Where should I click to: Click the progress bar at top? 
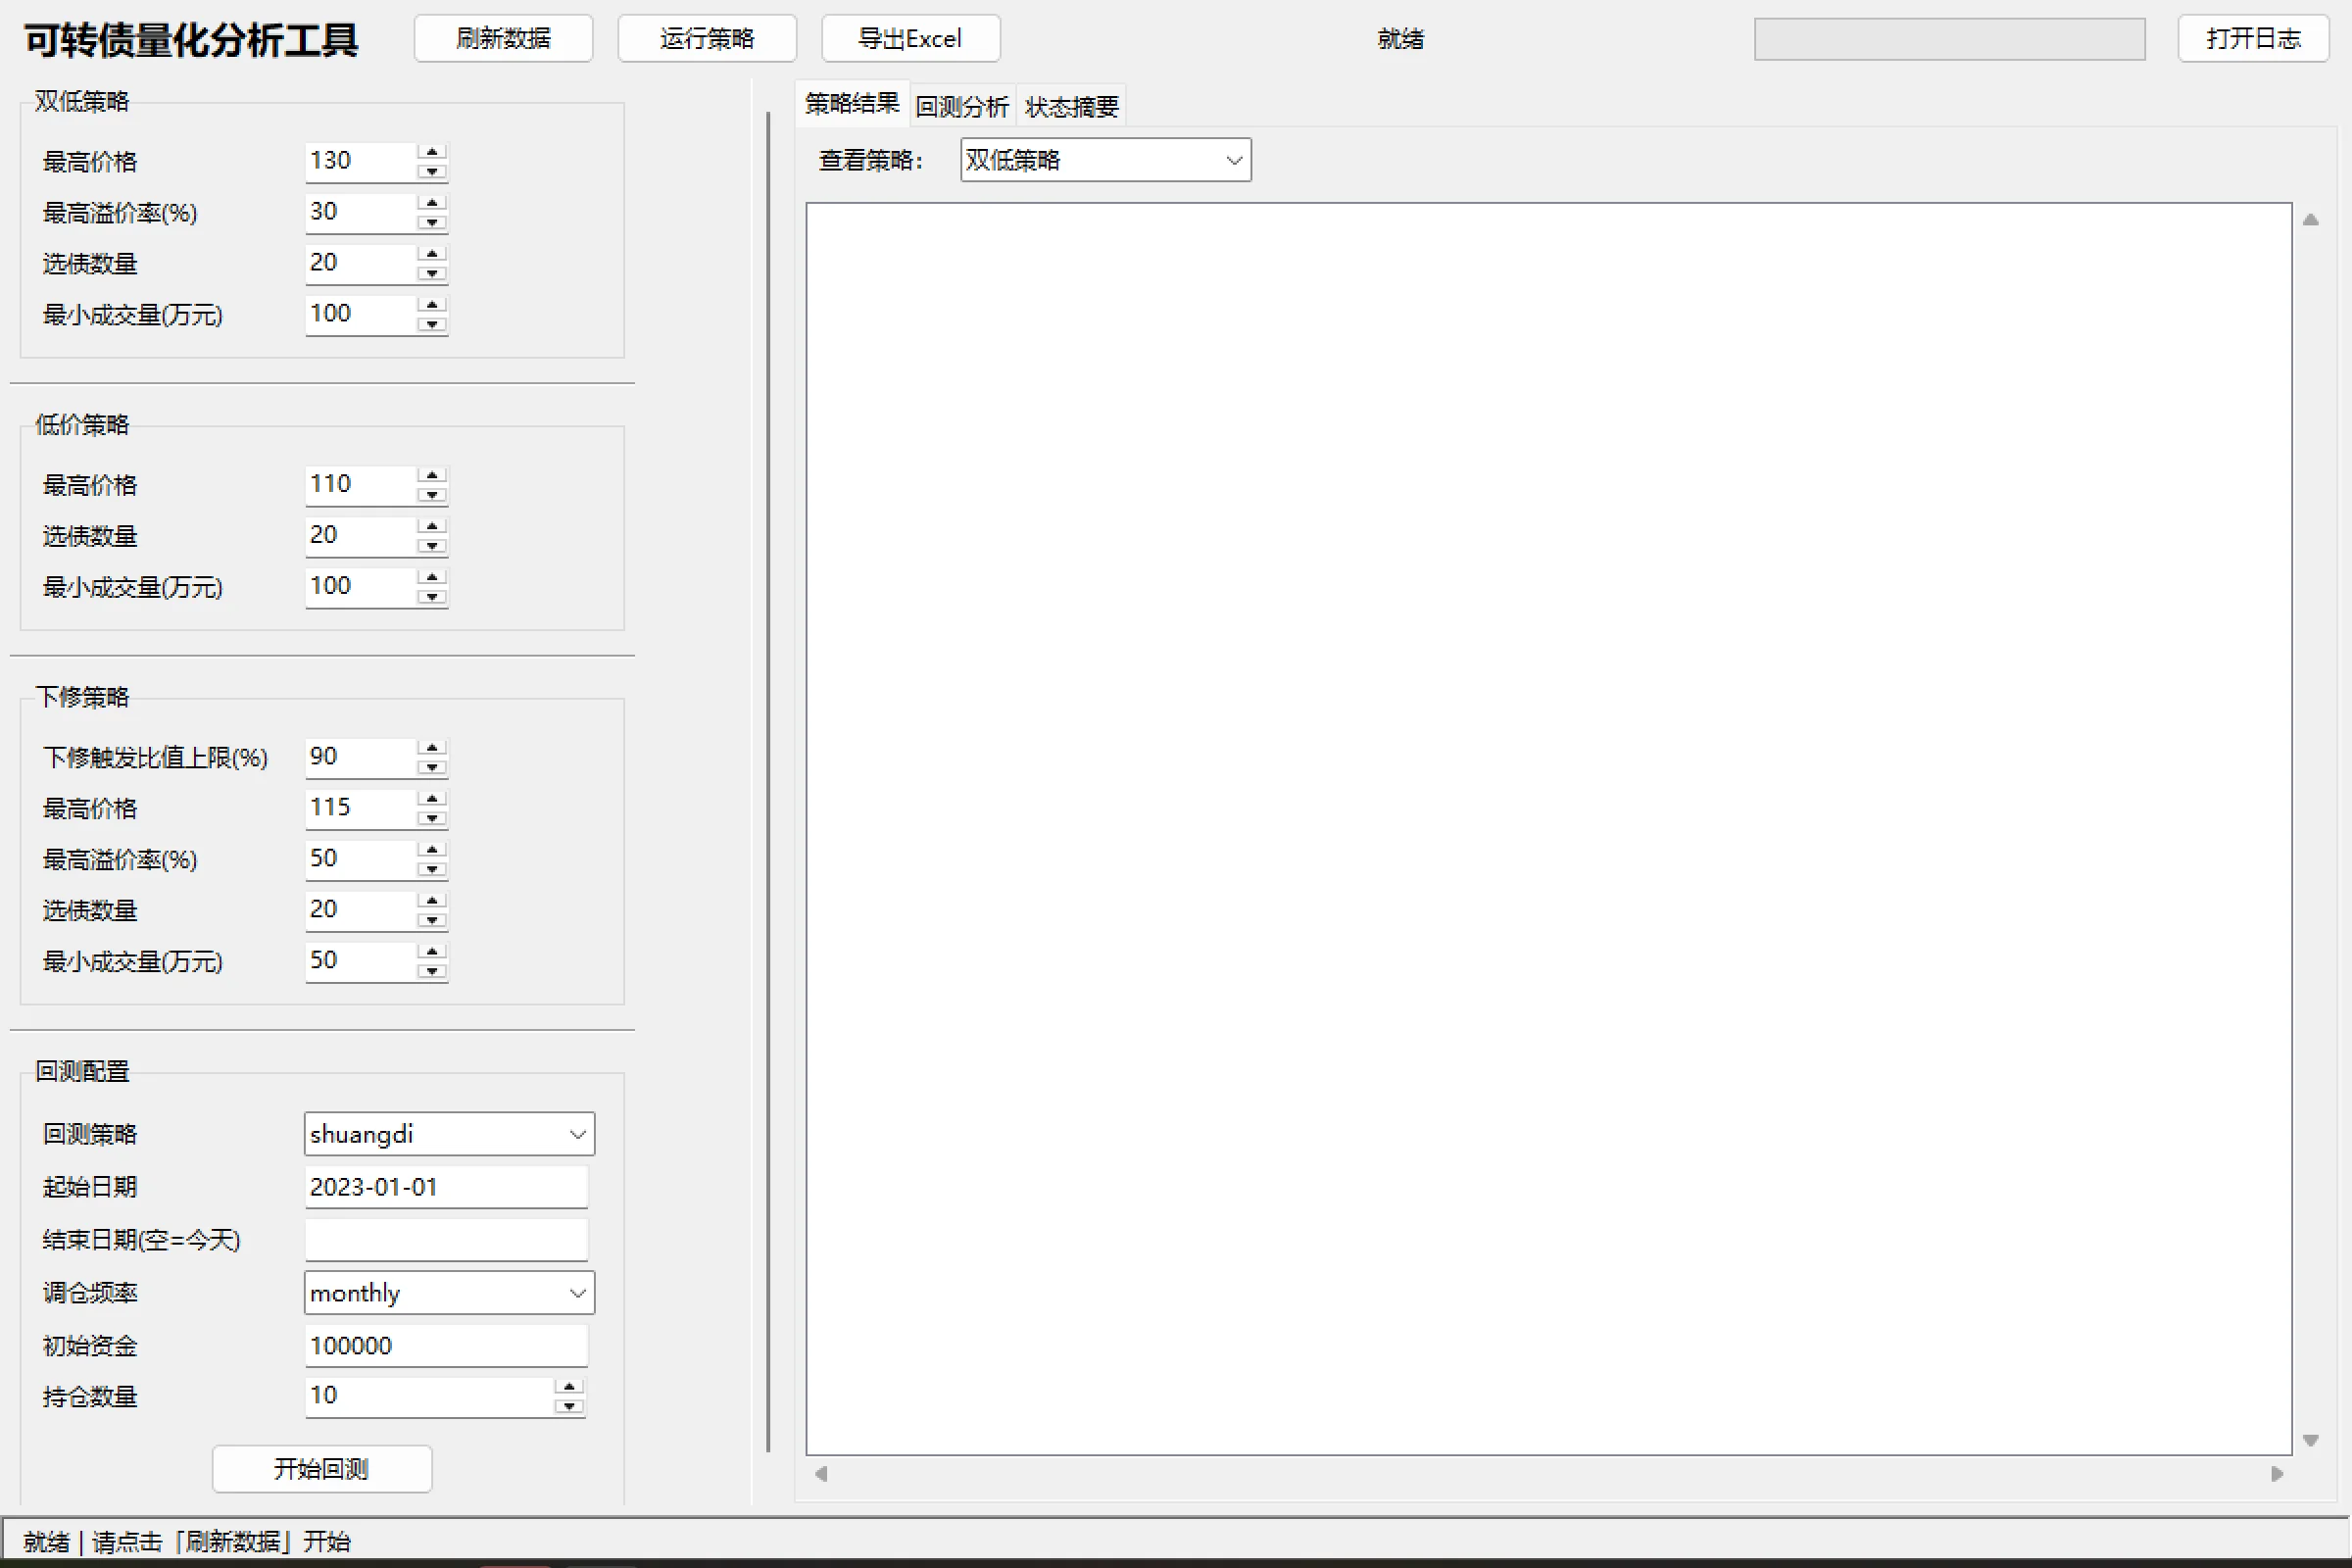(1949, 39)
